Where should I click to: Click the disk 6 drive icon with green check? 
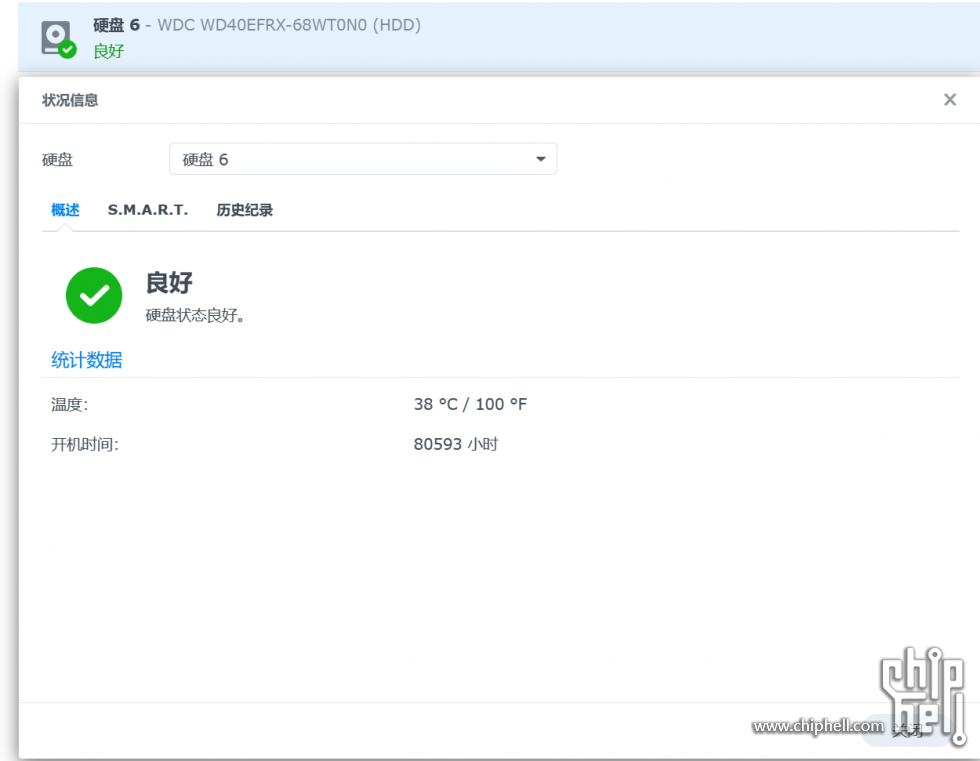coord(59,39)
